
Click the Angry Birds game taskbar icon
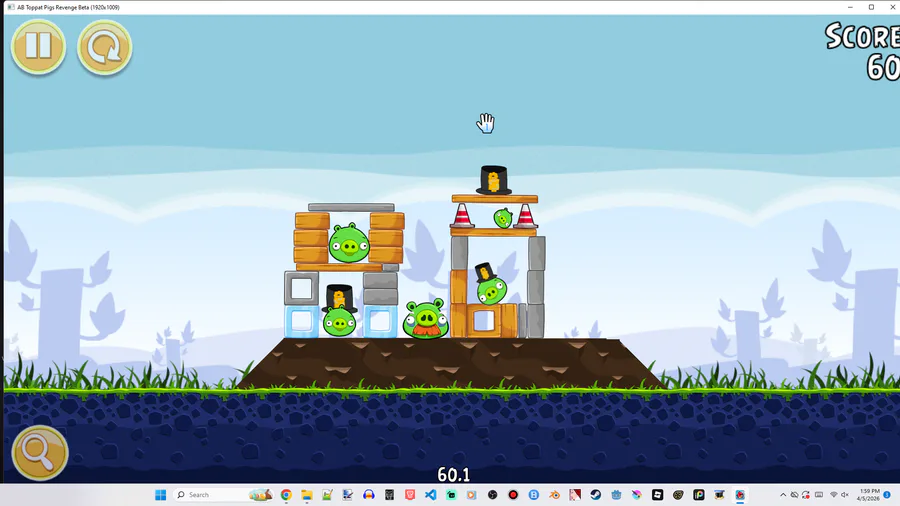(x=740, y=495)
